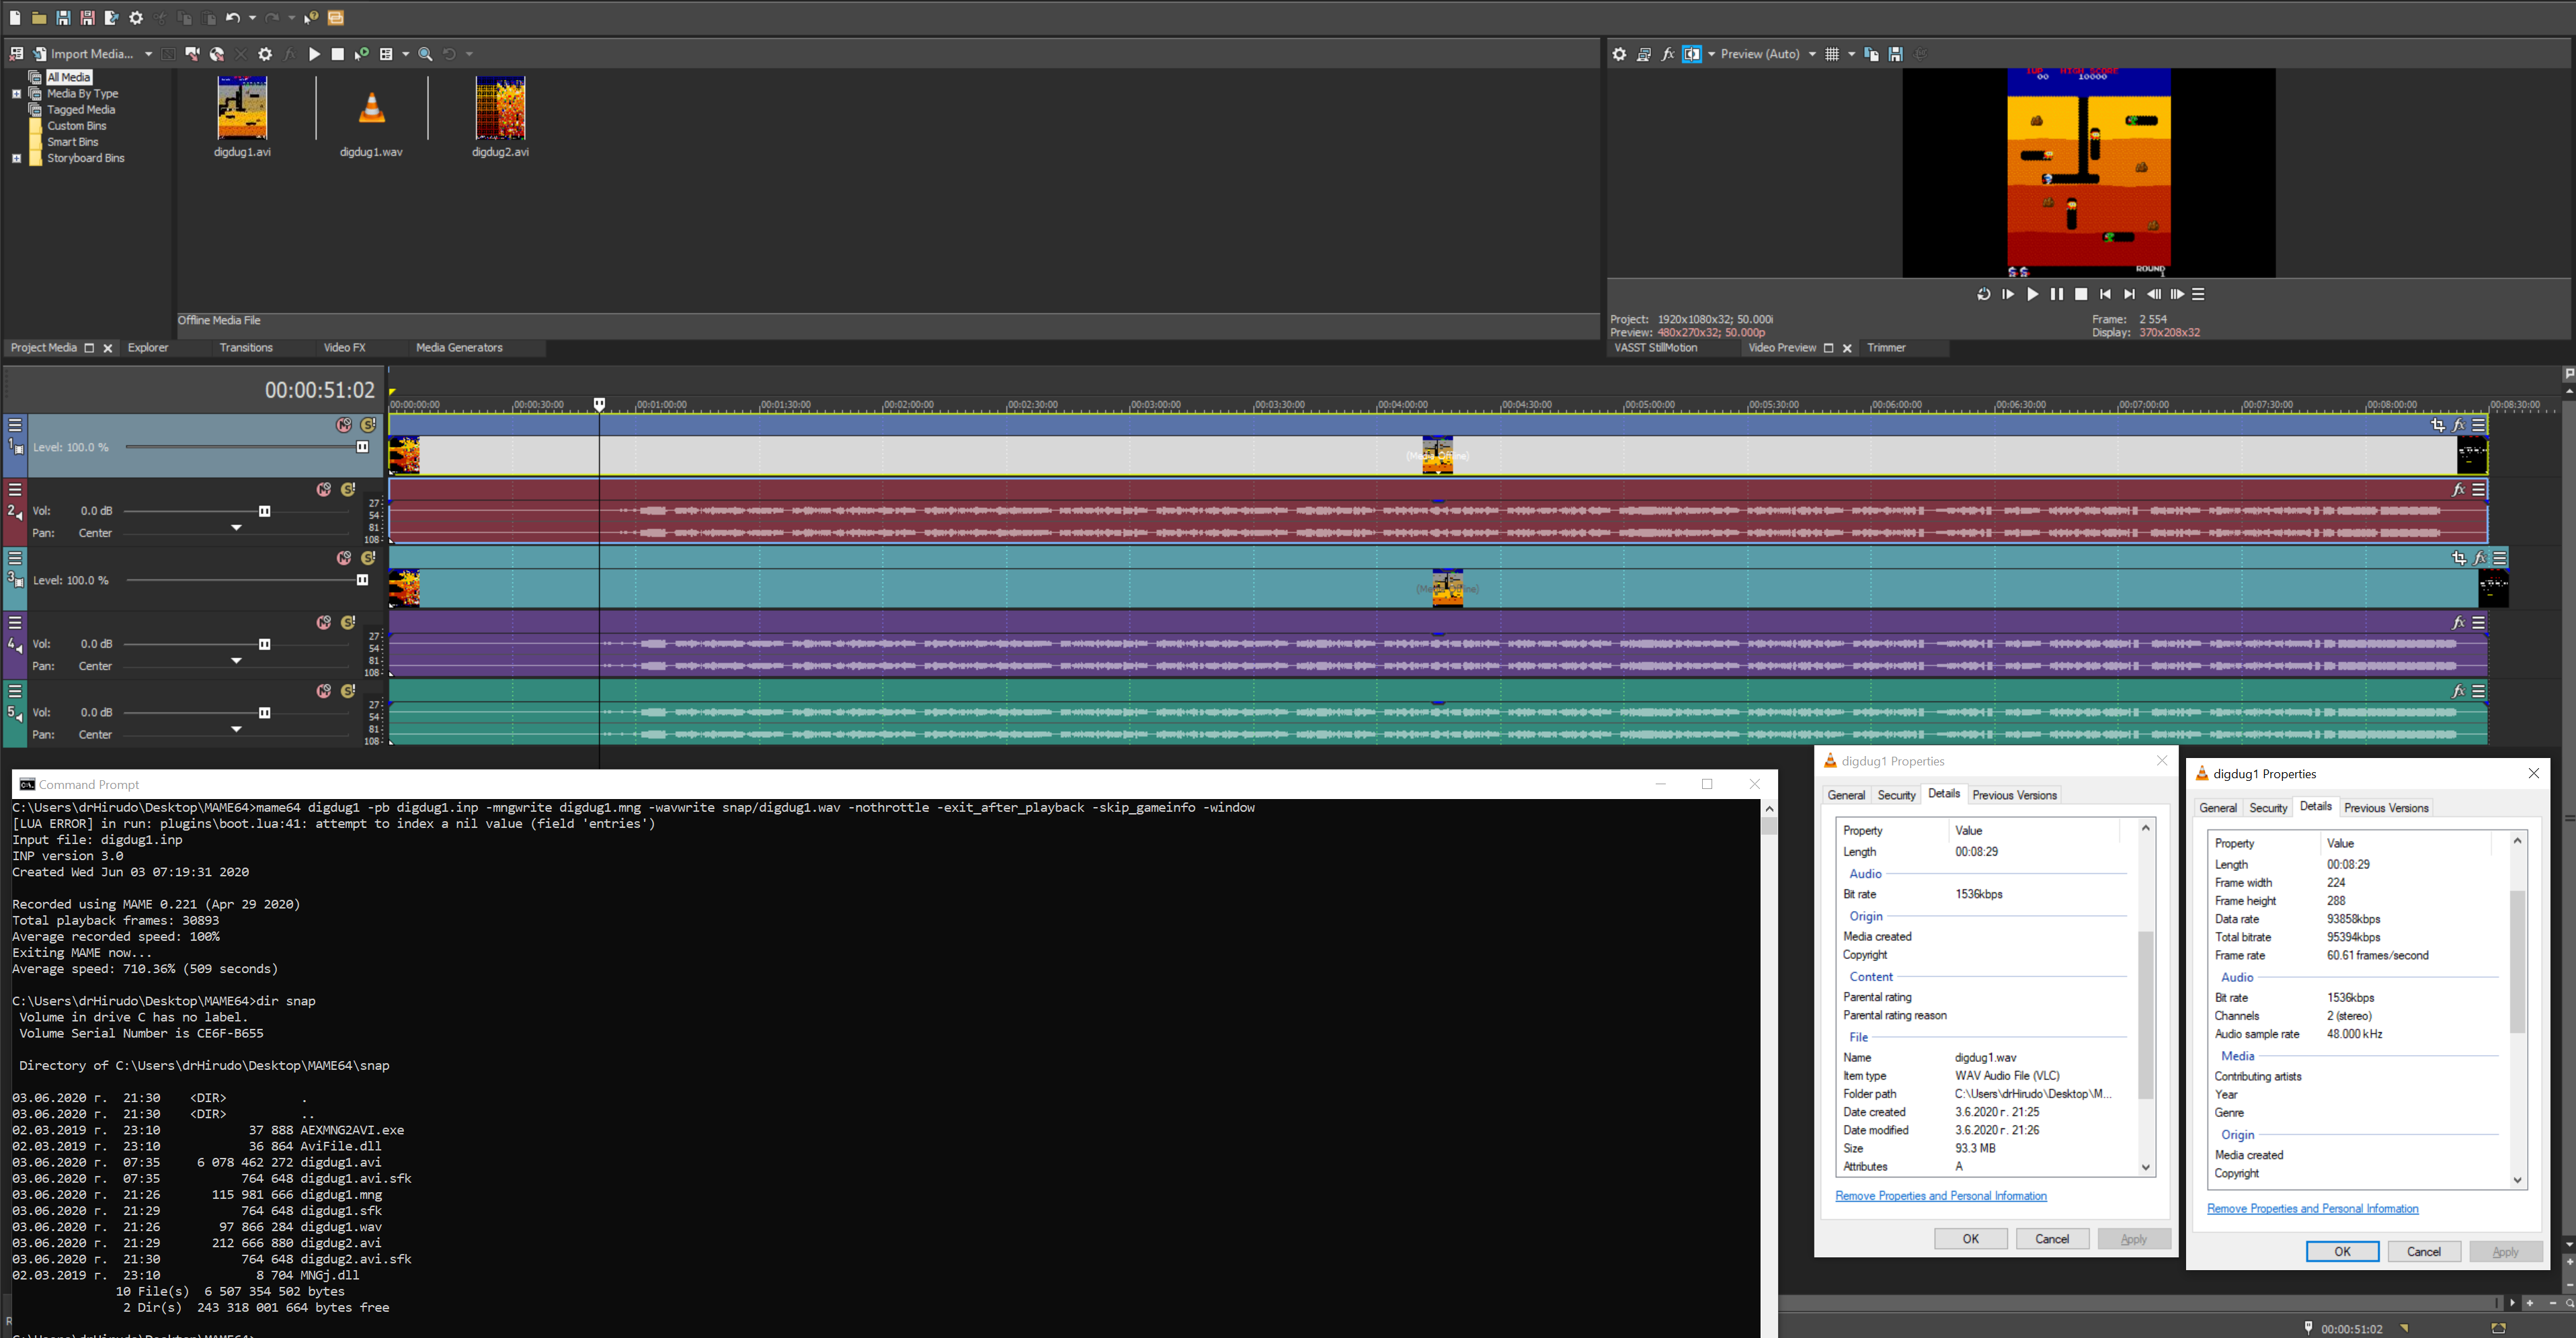
Task: Mute audio track 5
Action: pos(323,691)
